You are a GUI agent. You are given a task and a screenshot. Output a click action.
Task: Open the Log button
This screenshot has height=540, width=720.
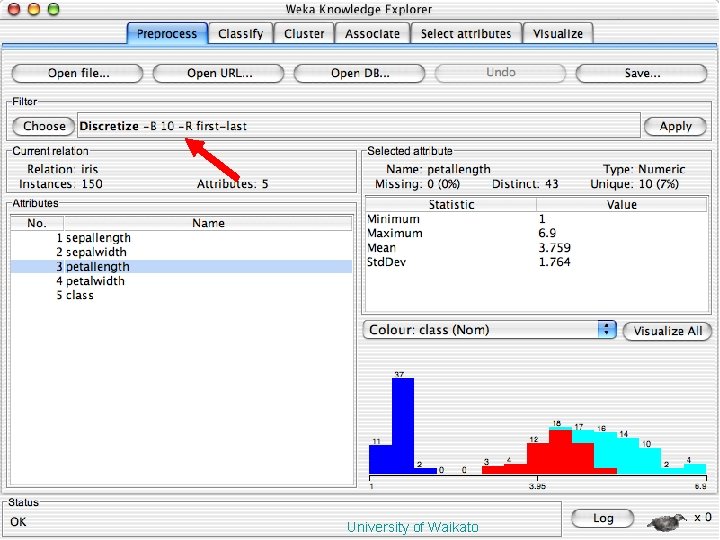tap(603, 518)
